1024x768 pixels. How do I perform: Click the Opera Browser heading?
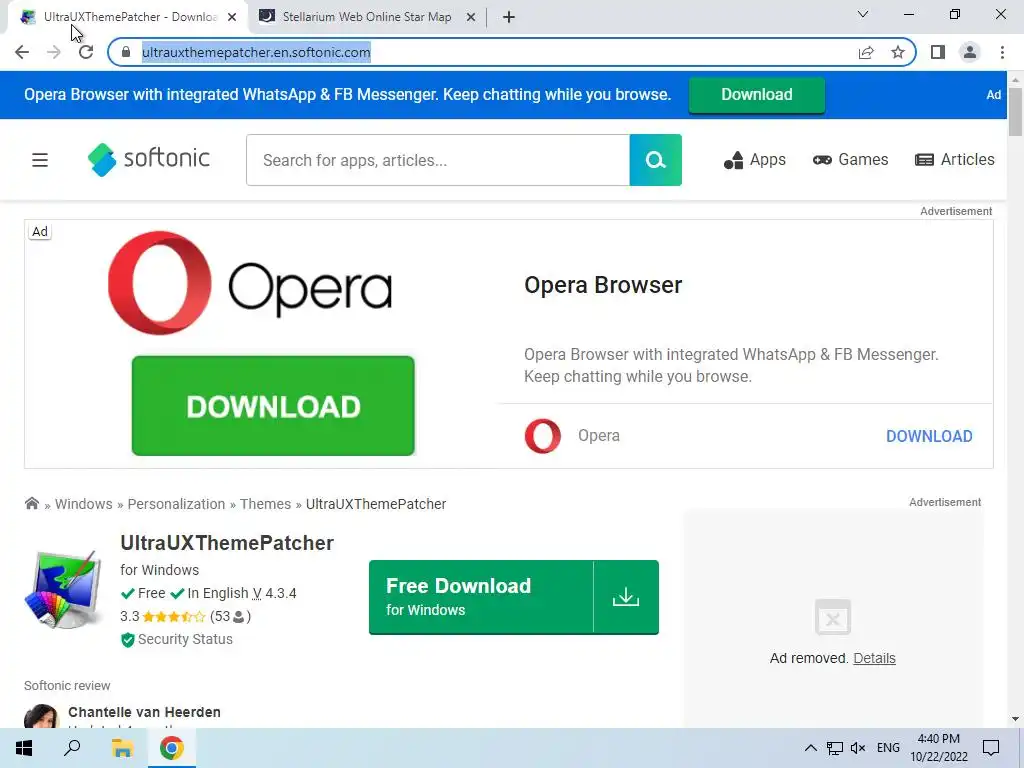(603, 285)
